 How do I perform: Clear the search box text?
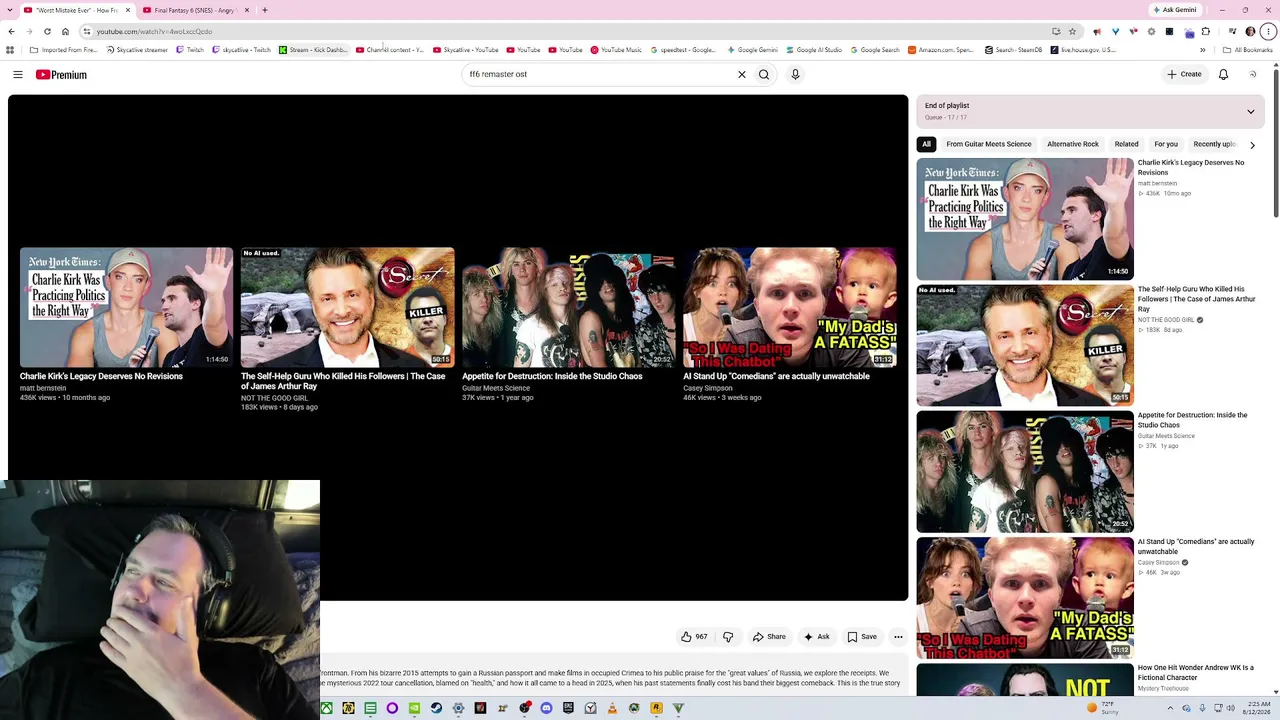pyautogui.click(x=742, y=74)
